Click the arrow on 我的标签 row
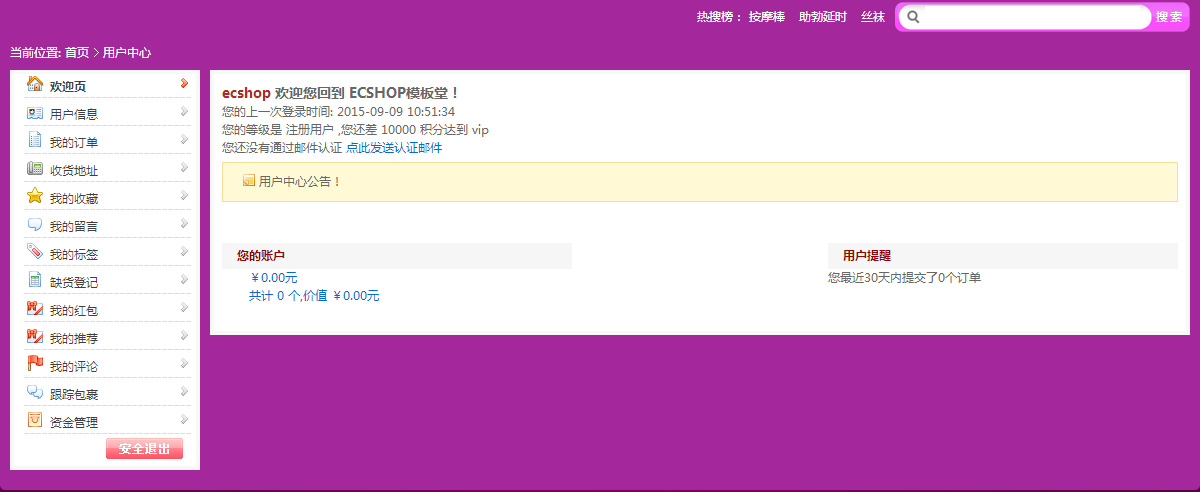 [184, 251]
